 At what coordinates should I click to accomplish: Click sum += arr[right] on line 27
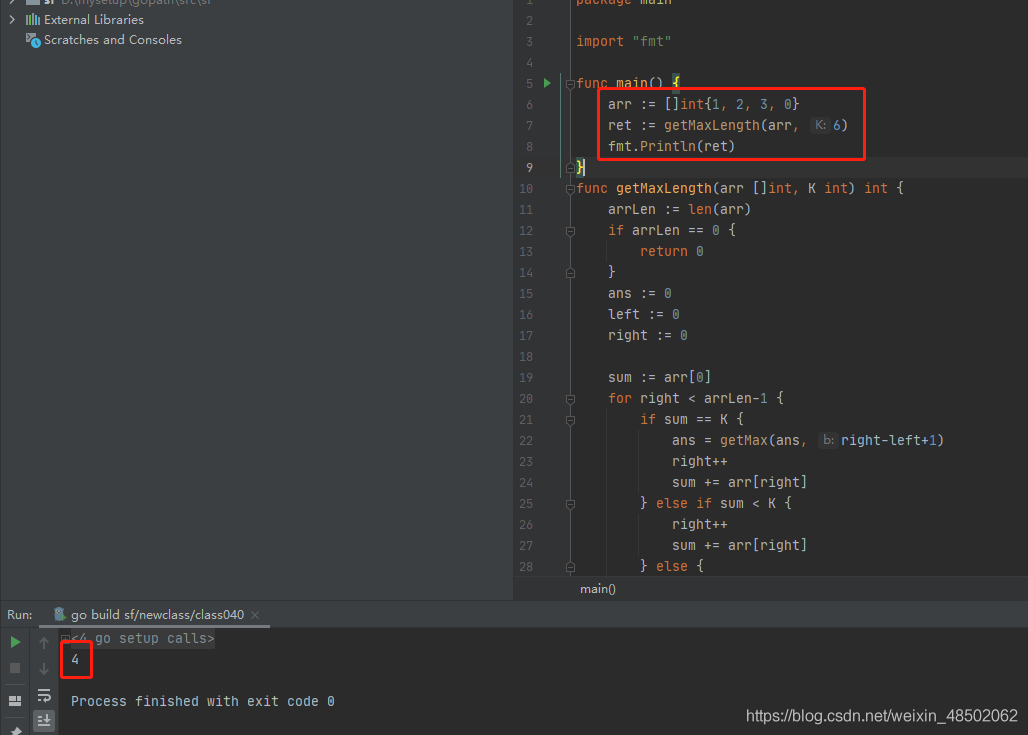point(739,545)
